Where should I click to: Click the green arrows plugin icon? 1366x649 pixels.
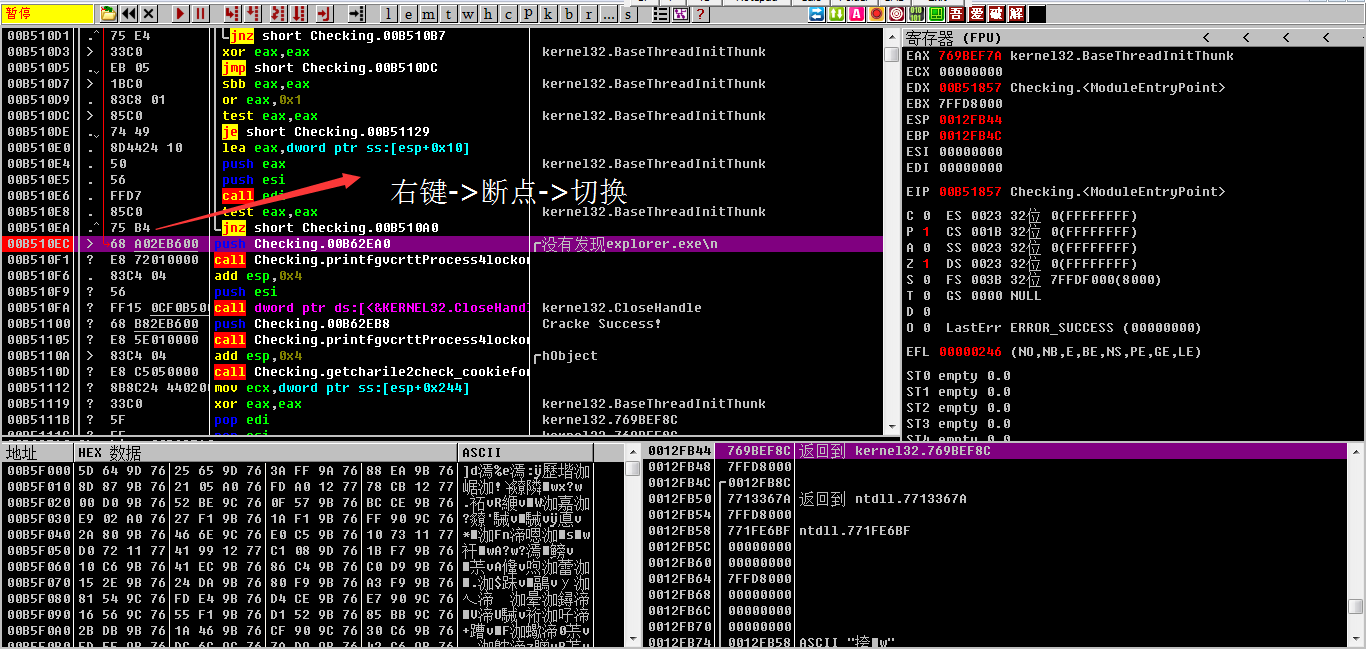(x=836, y=14)
